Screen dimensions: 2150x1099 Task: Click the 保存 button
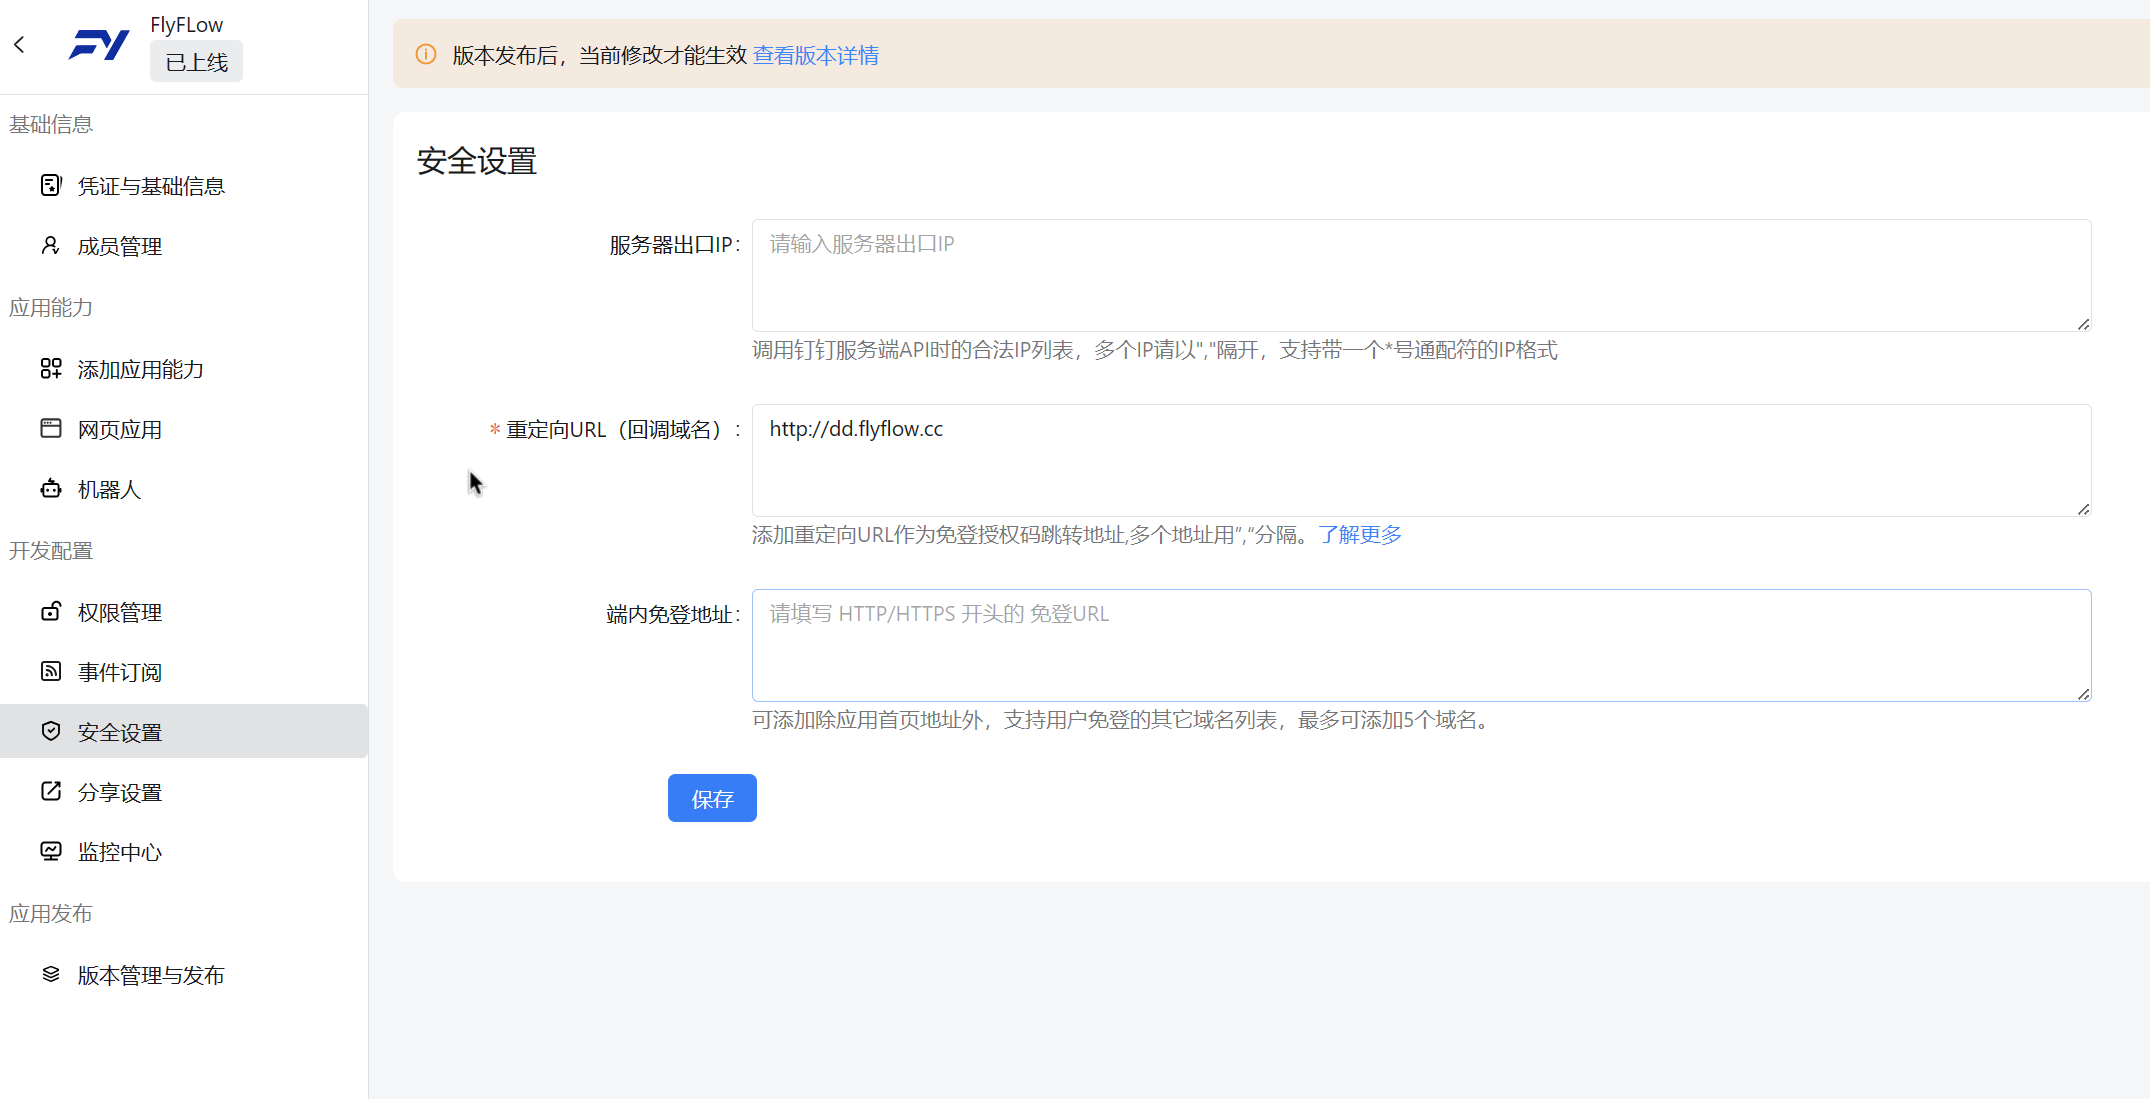point(712,798)
